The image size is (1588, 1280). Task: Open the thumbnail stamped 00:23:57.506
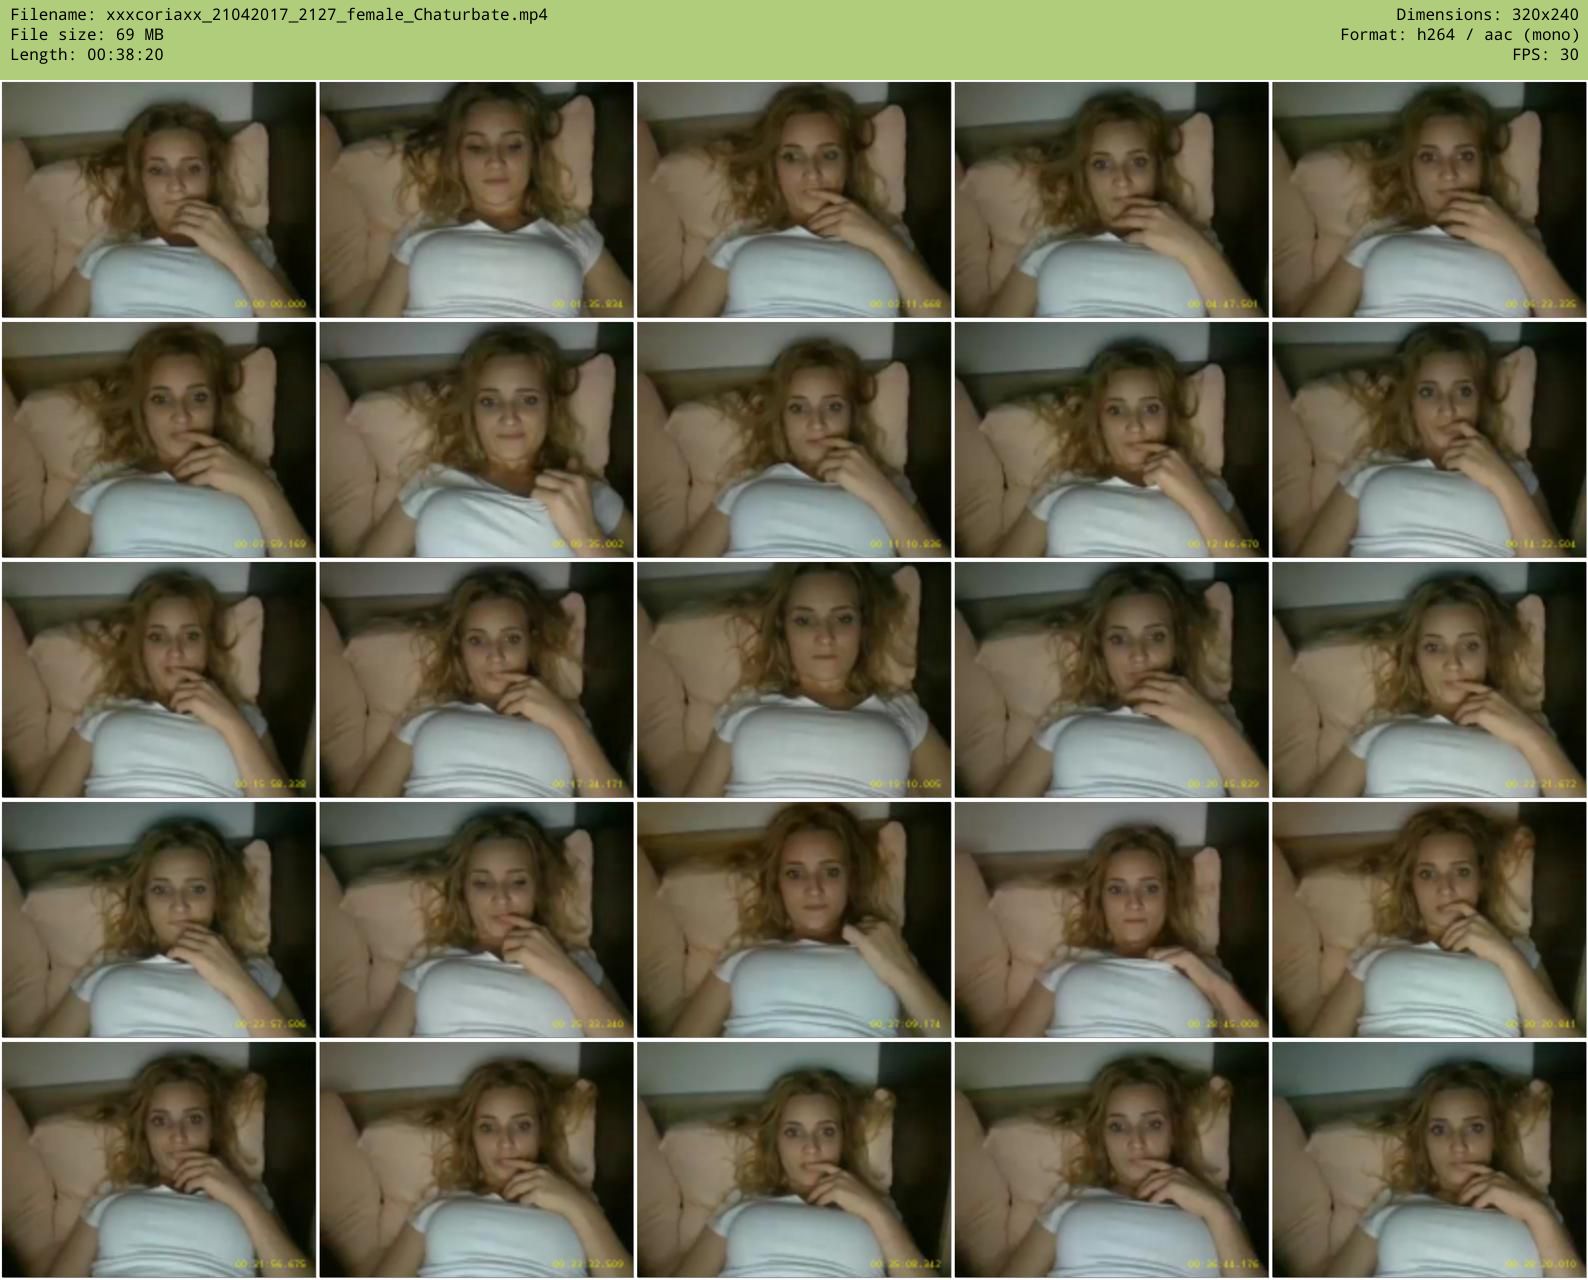pos(159,920)
